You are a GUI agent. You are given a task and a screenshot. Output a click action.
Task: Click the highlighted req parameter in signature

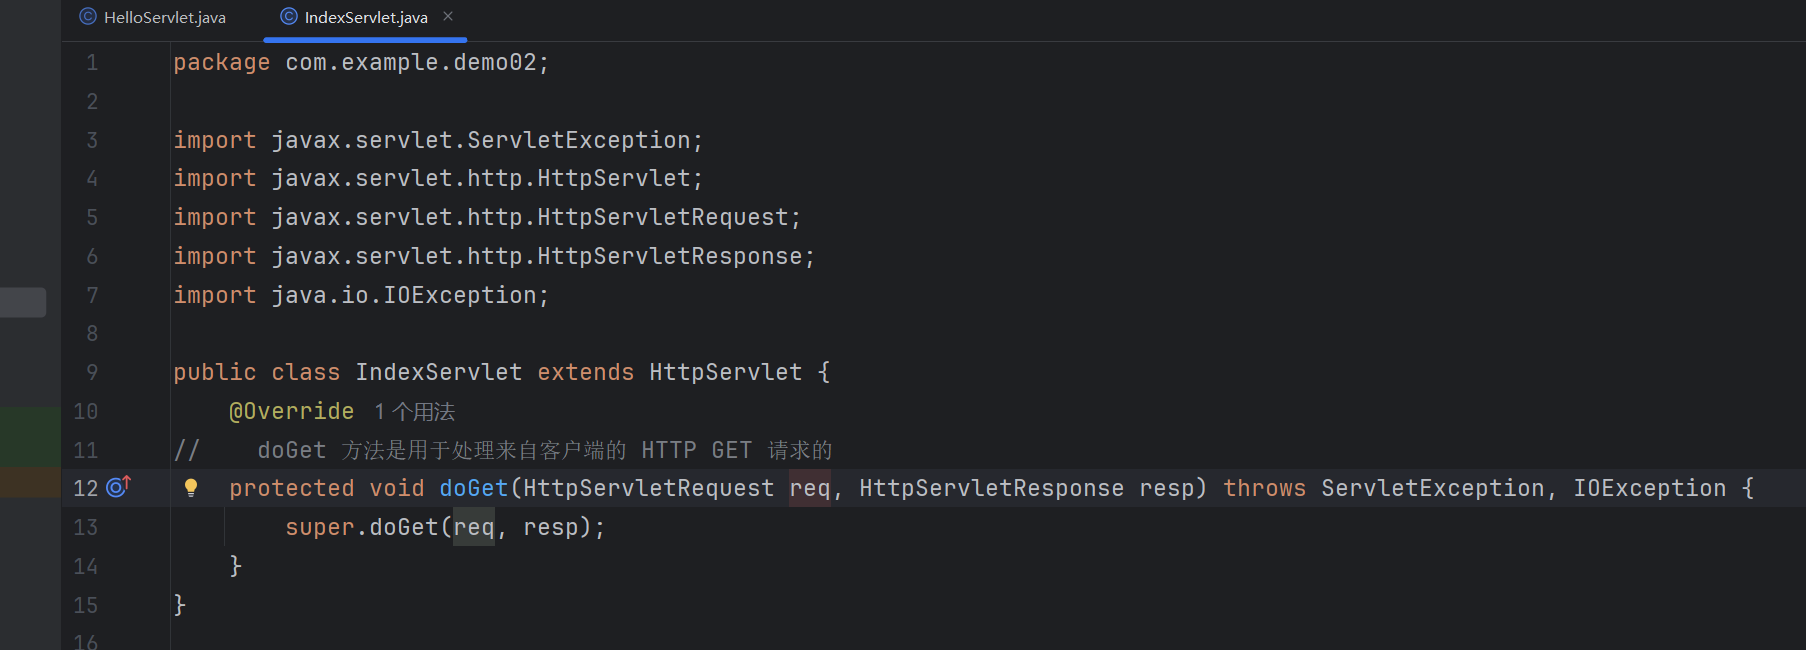click(809, 488)
